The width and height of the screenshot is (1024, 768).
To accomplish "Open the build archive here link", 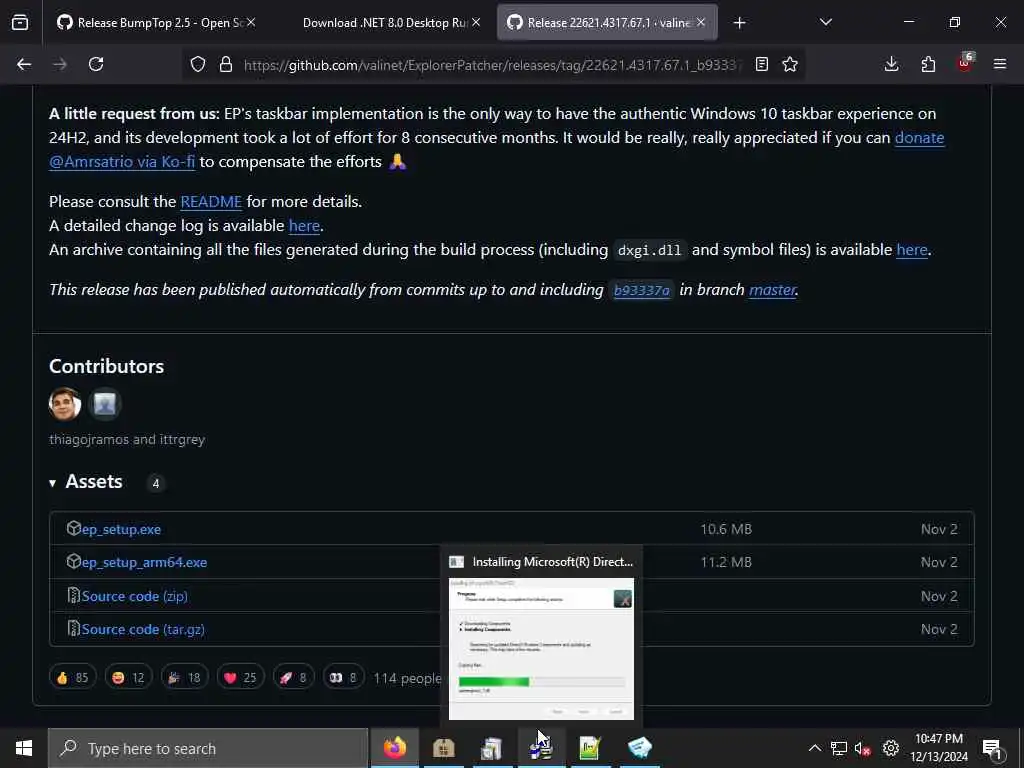I will click(x=912, y=249).
